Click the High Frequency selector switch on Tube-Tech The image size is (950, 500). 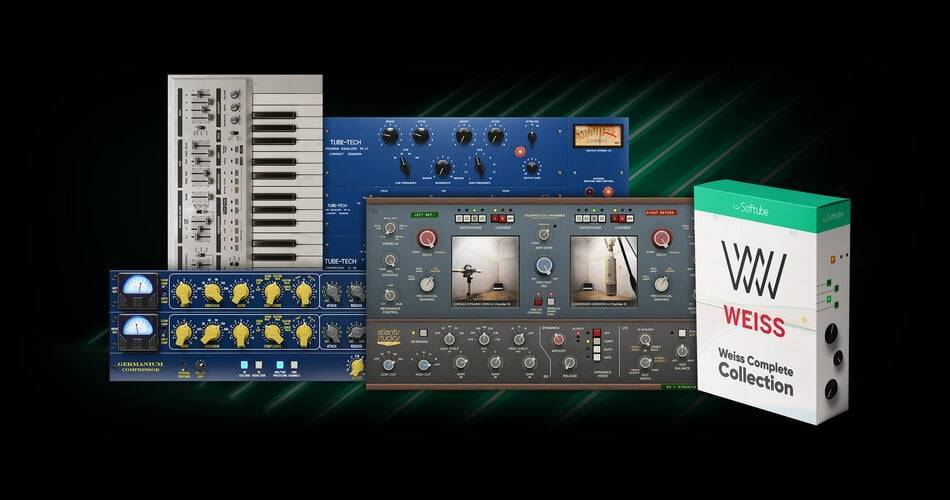(x=479, y=165)
